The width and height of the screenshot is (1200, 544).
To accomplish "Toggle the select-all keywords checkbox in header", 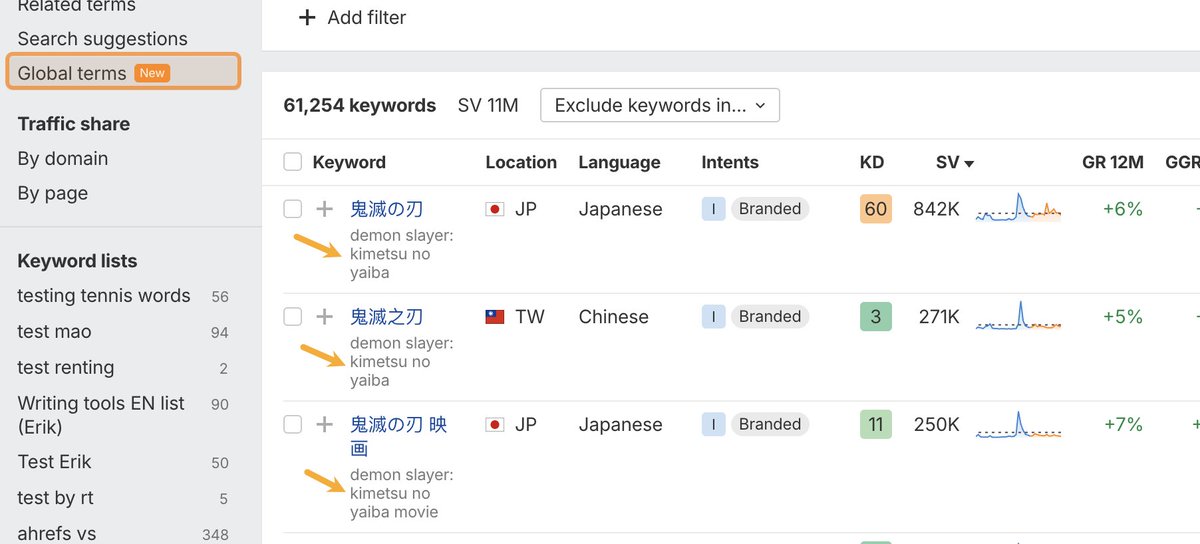I will click(292, 162).
